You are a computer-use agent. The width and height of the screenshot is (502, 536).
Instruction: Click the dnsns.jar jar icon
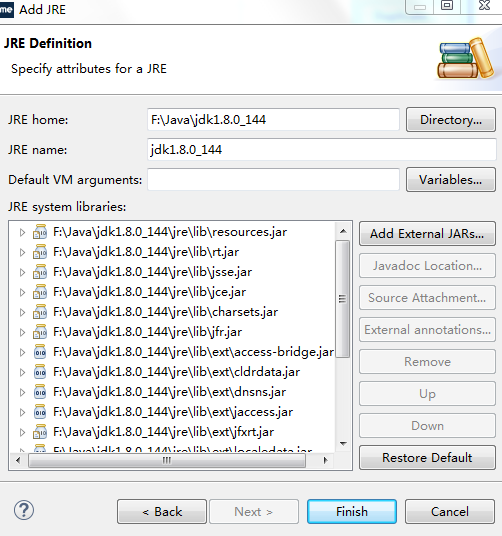point(40,392)
